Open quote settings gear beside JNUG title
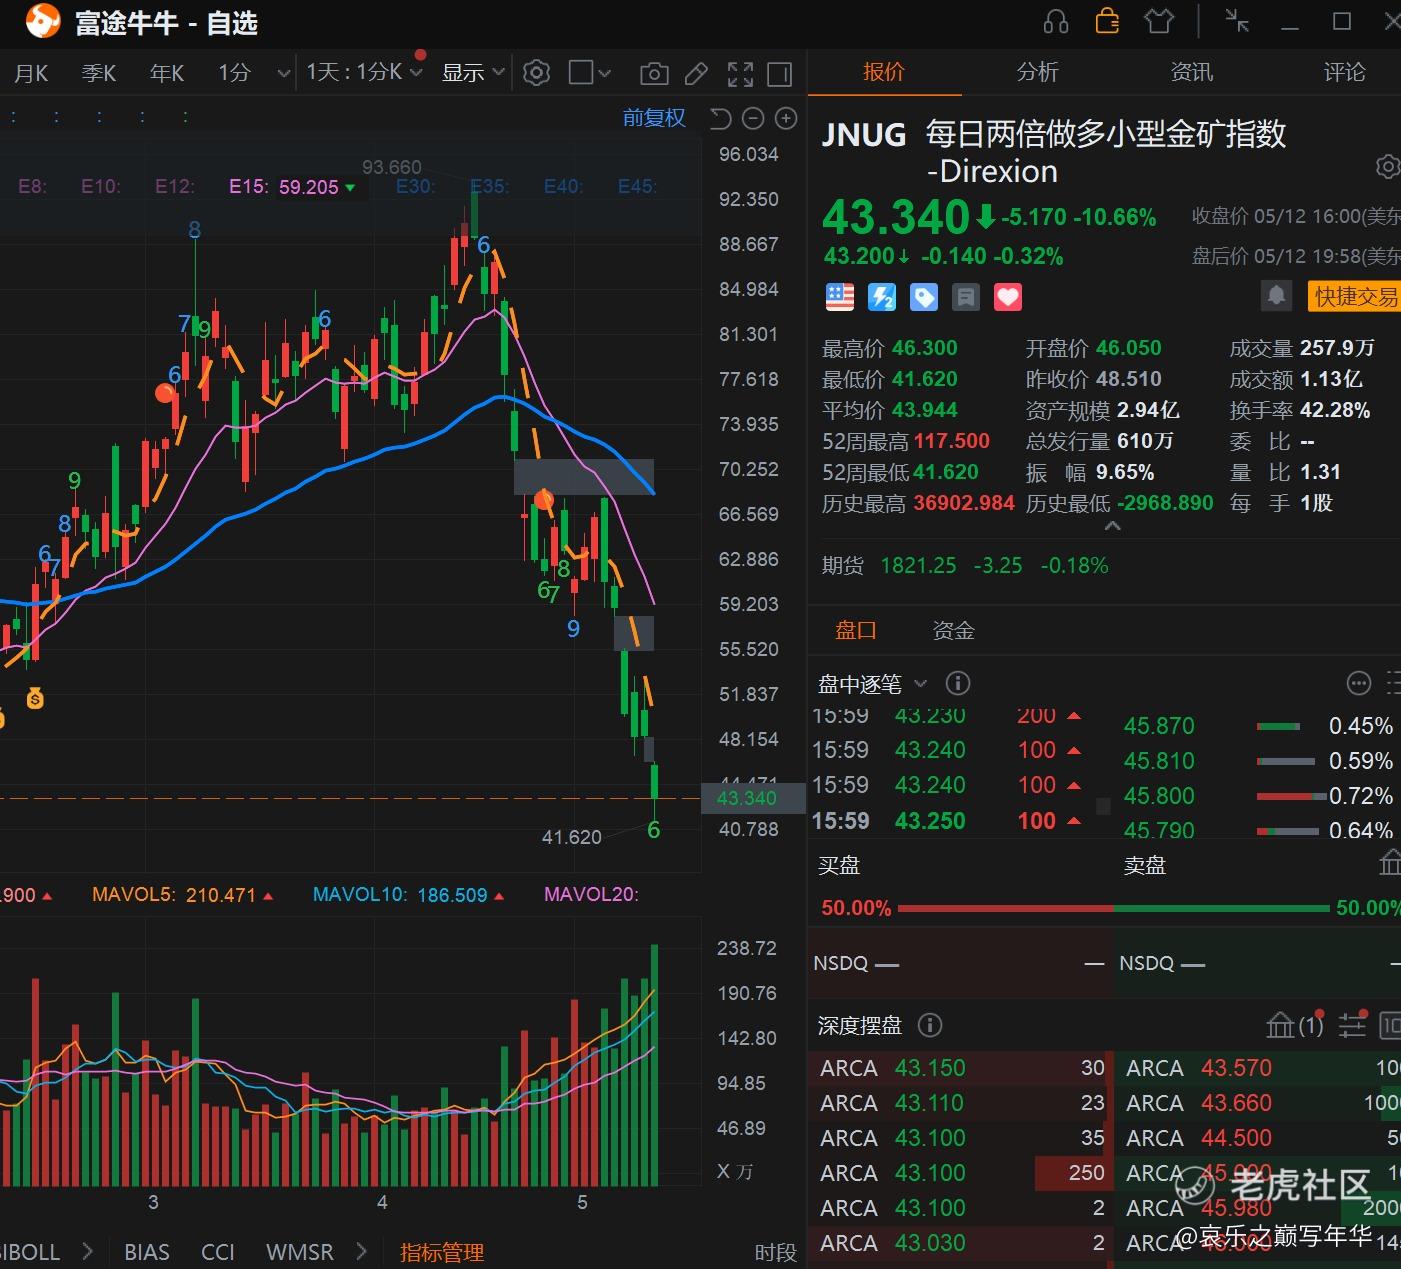This screenshot has height=1269, width=1401. click(1388, 167)
